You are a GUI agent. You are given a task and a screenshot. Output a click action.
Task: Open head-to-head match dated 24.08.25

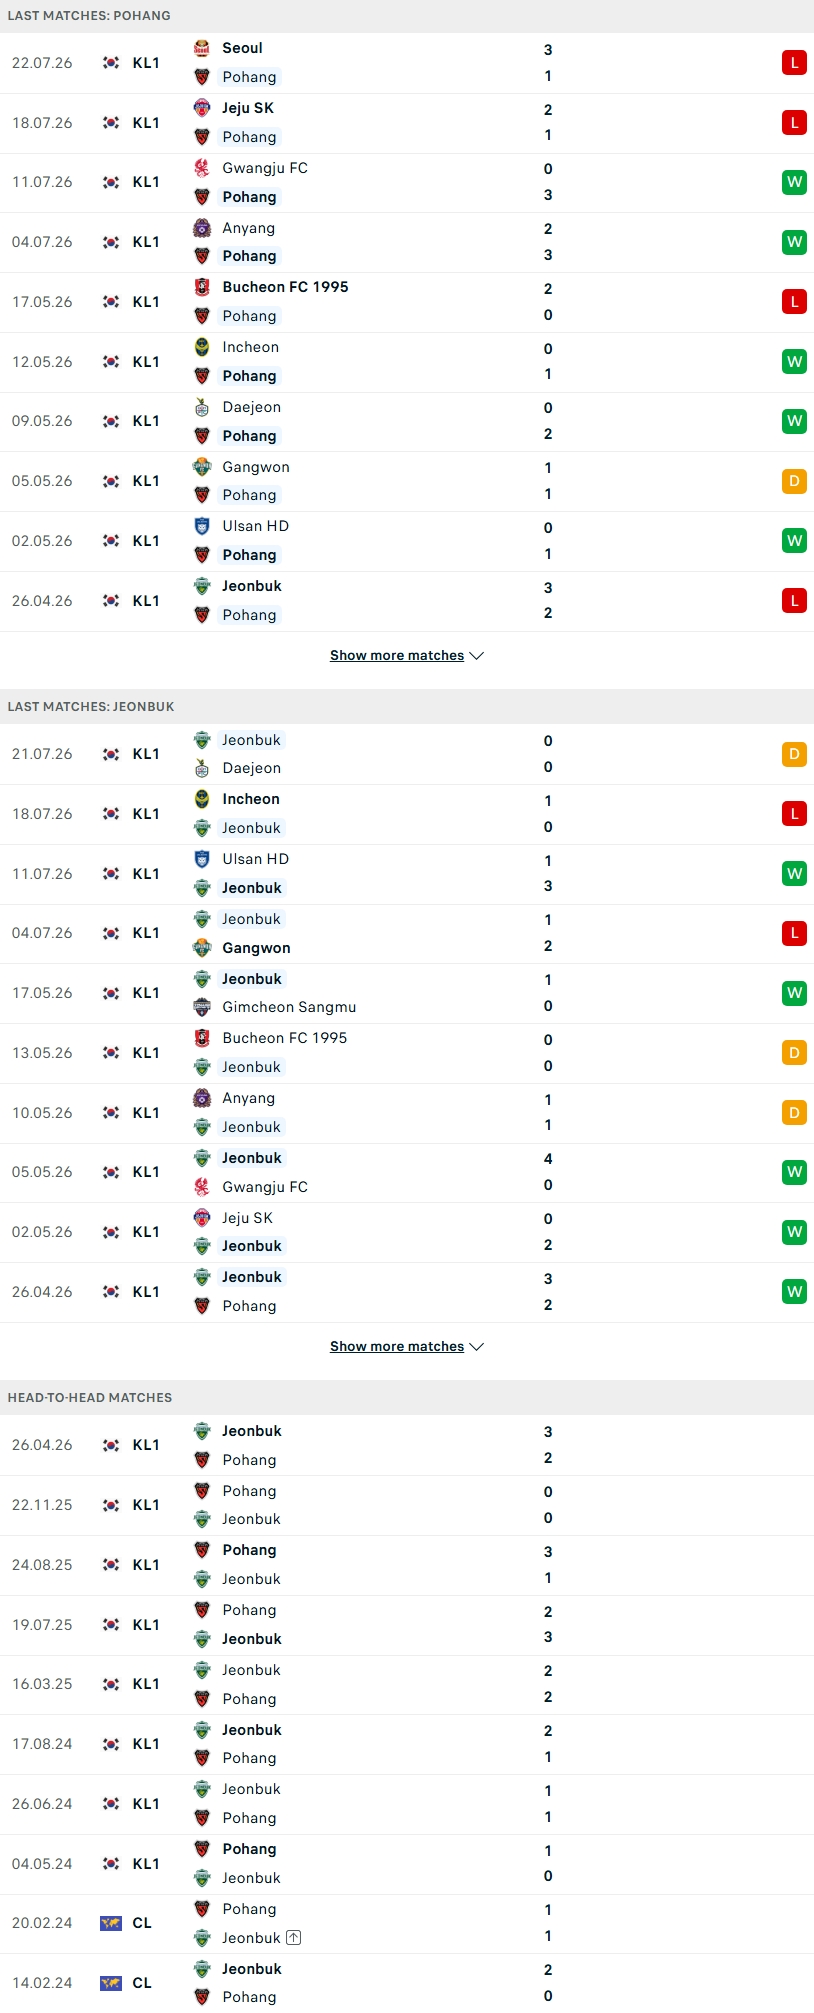pyautogui.click(x=407, y=1565)
